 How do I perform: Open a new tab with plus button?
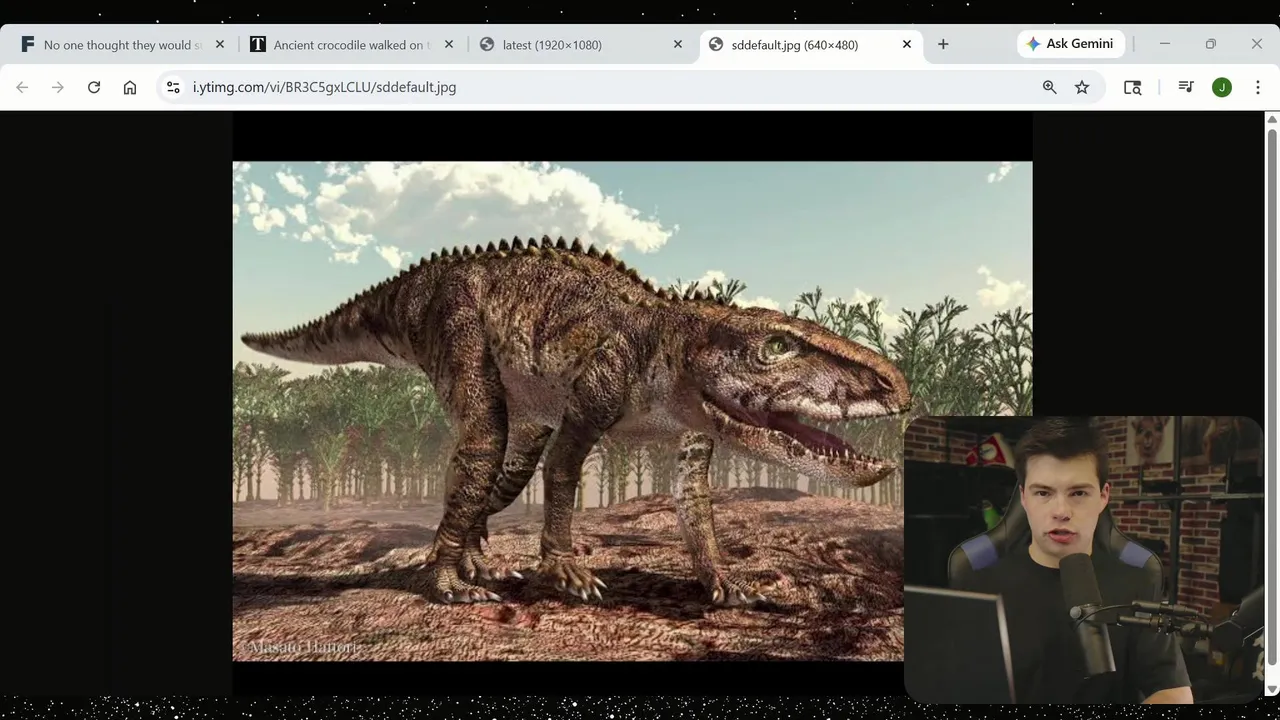tap(943, 44)
